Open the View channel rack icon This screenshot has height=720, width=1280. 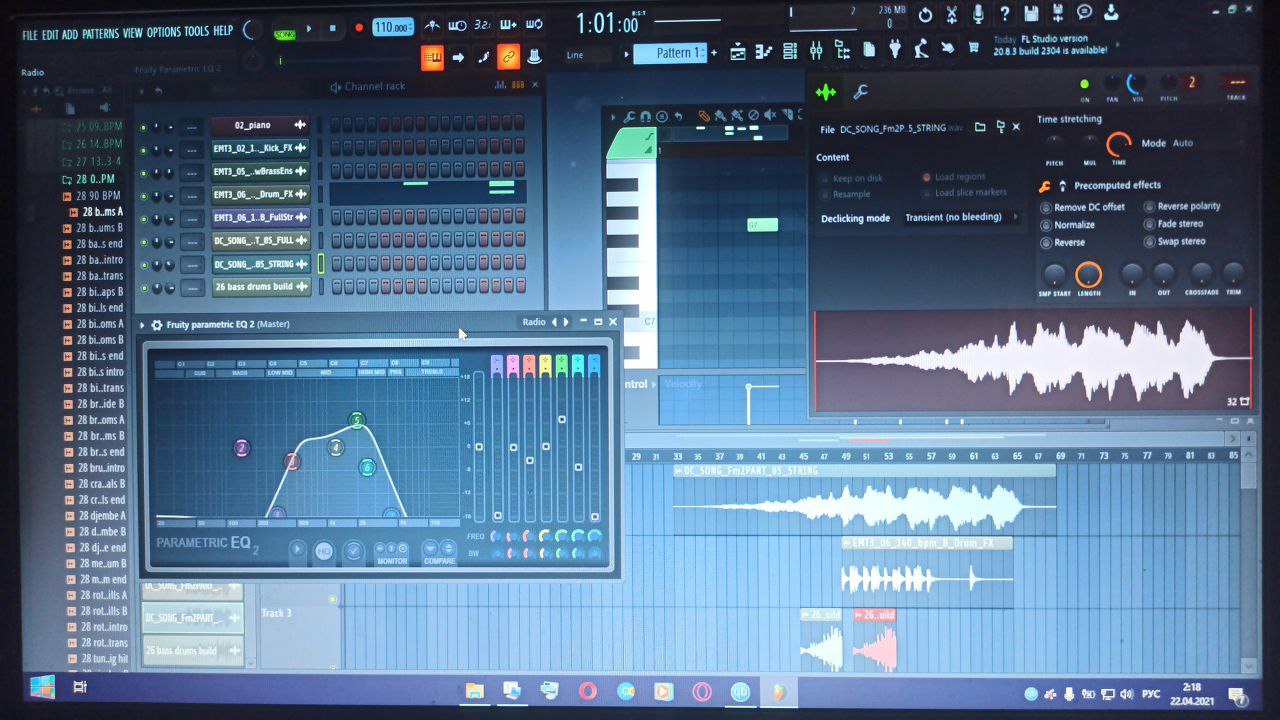[x=790, y=50]
